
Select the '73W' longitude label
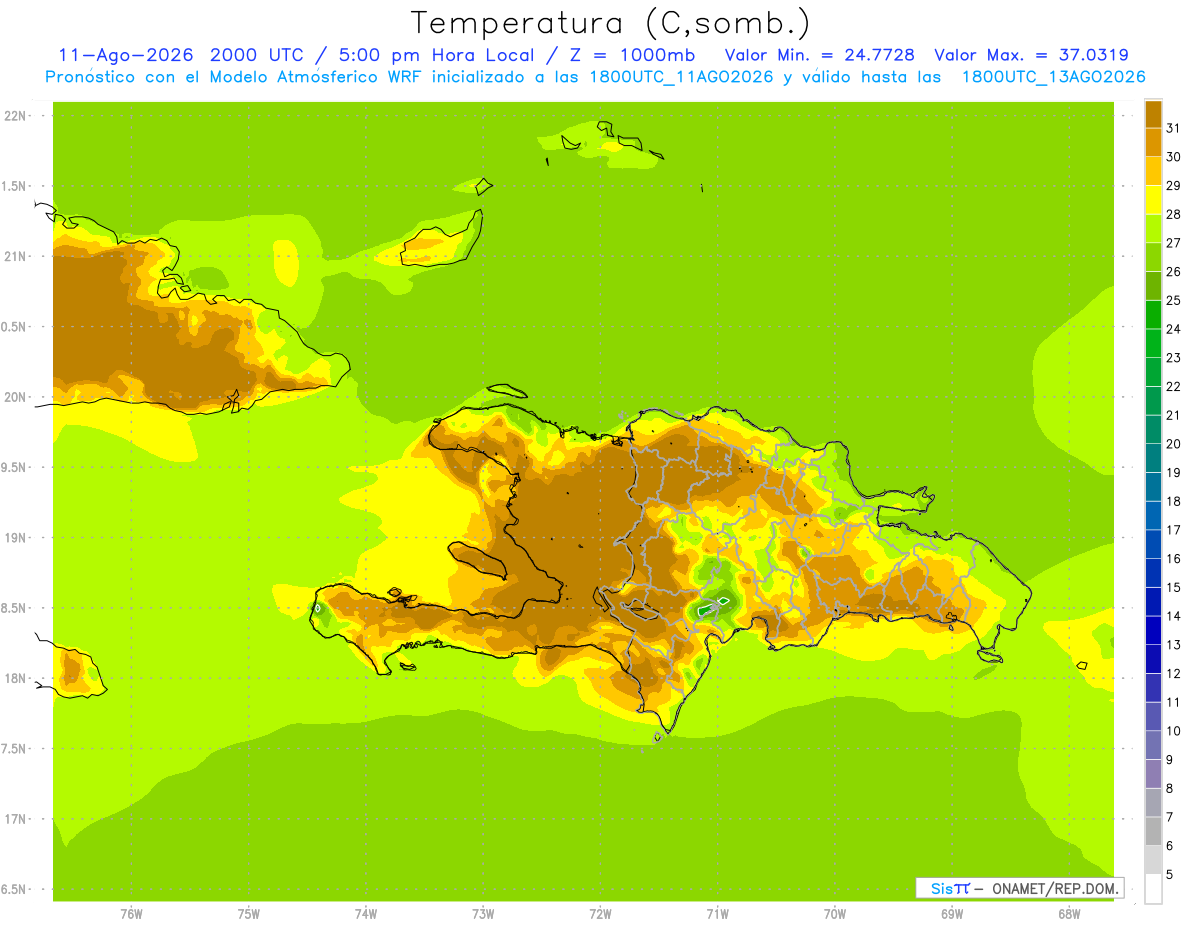click(x=483, y=914)
